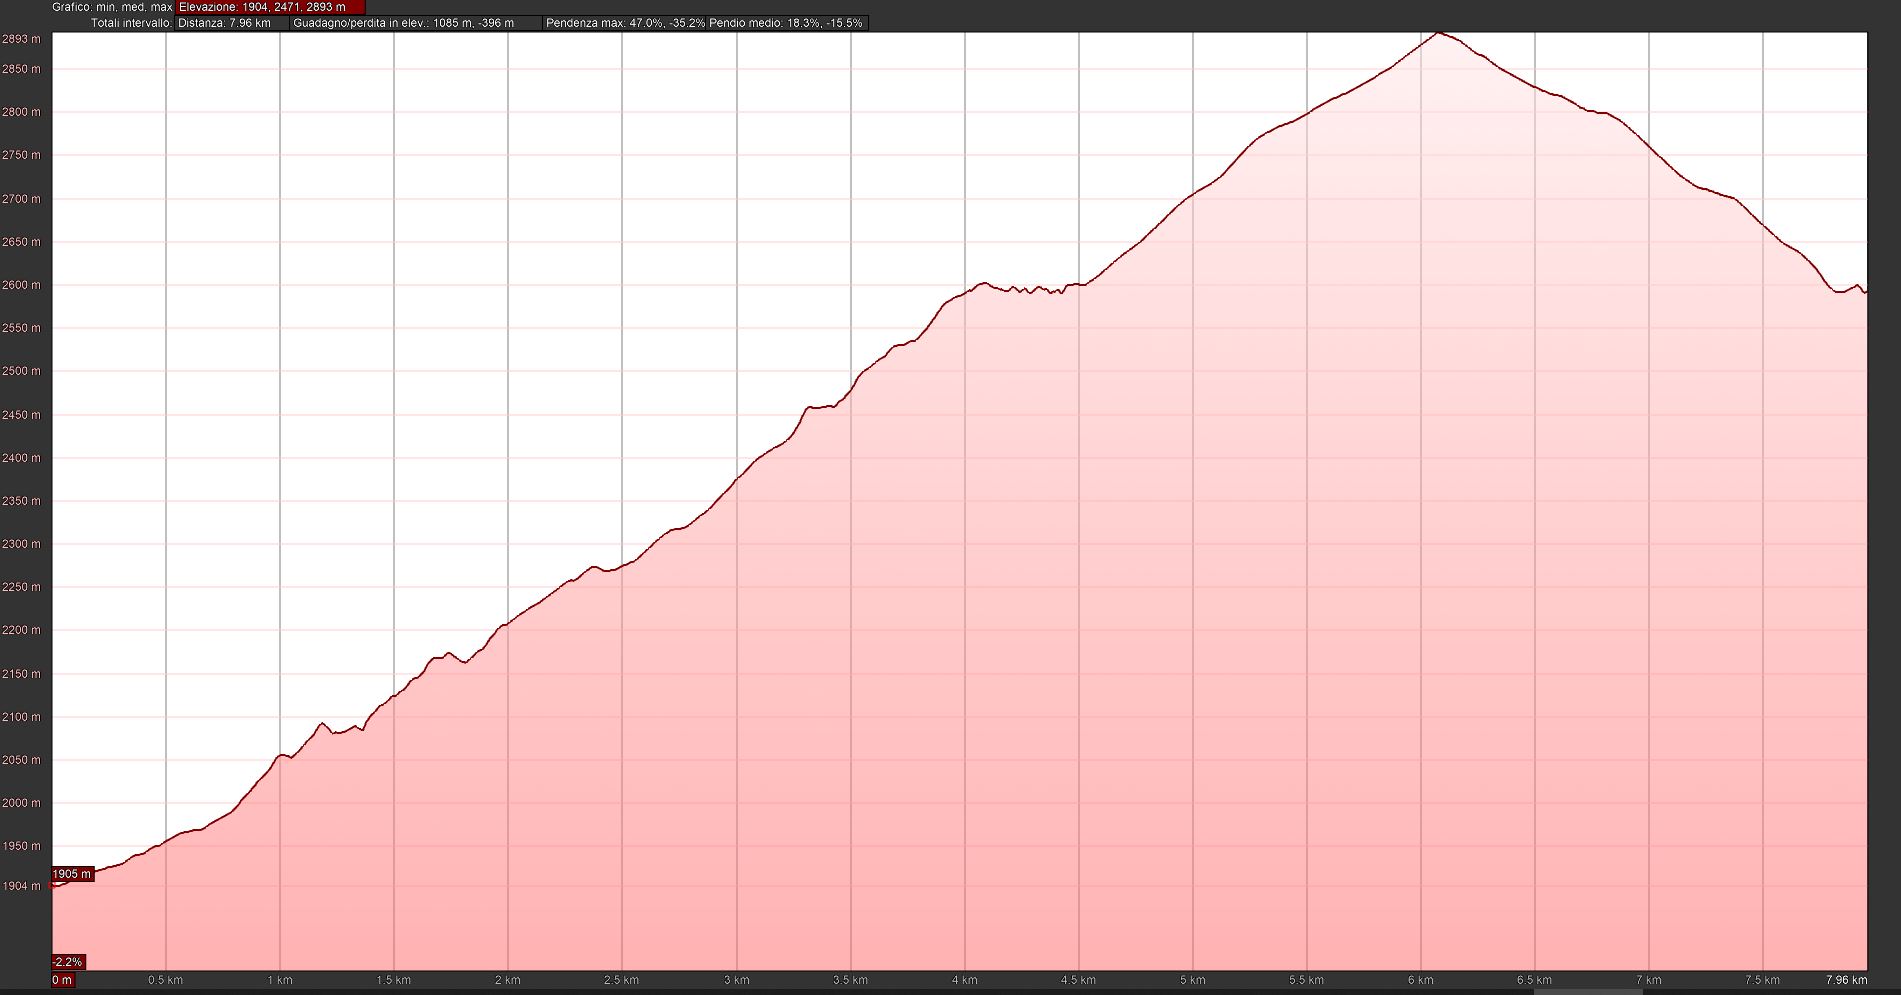Click the 6 km tick on distance axis
The height and width of the screenshot is (995, 1901).
tap(1420, 980)
